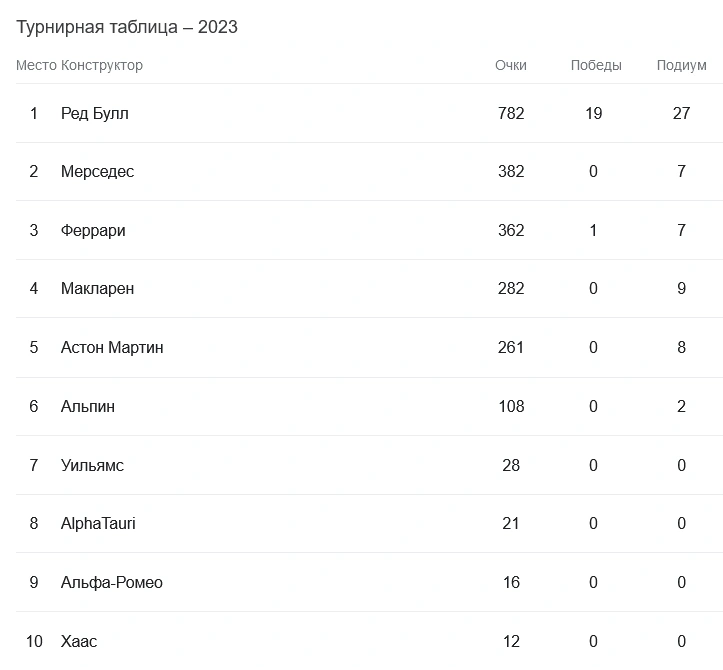Click Ред Булл's 19 wins value
Screen dimensions: 723x670
[594, 113]
